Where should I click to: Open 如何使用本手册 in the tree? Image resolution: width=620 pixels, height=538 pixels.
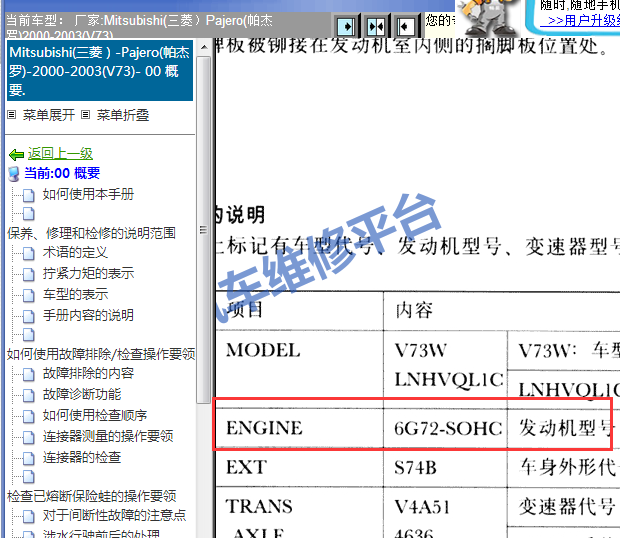click(89, 194)
